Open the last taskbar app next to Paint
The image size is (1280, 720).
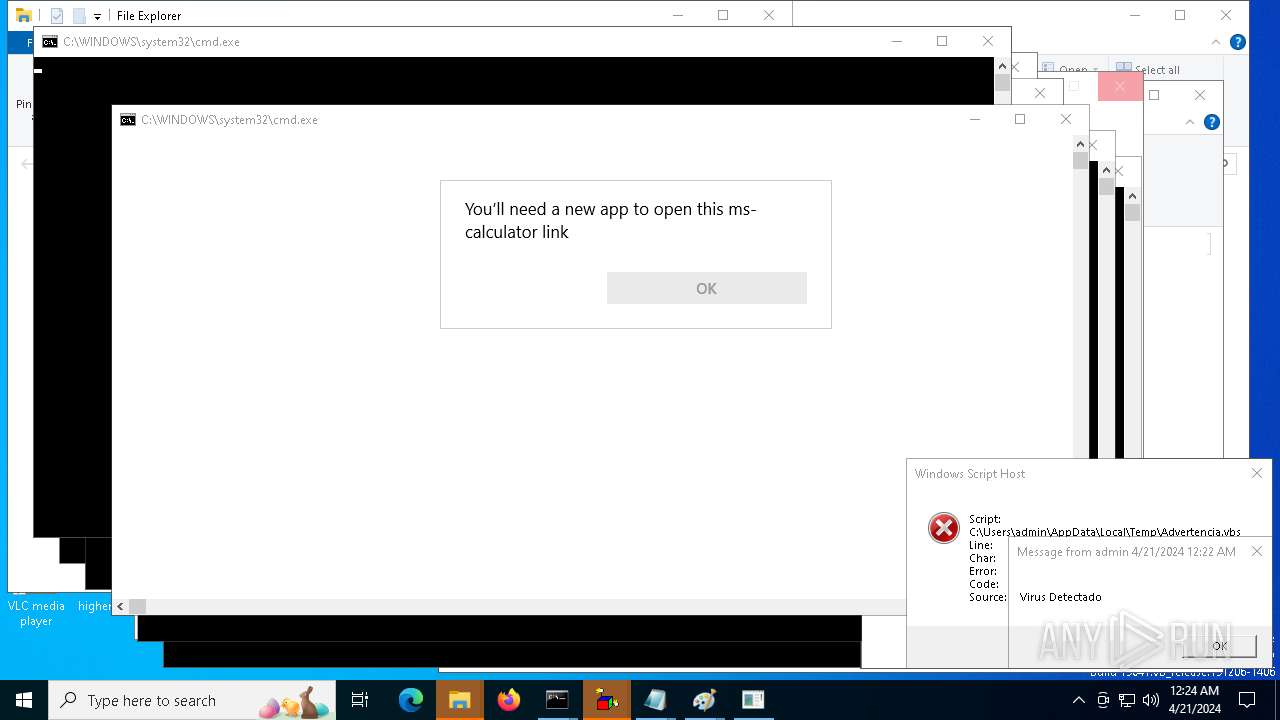coord(753,700)
